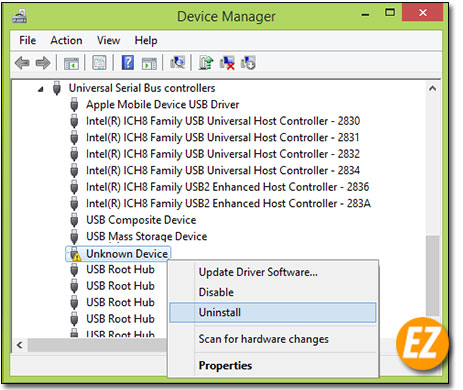463x390 pixels.
Task: Click scroll left arrow of horizontal scrollbar
Action: coord(20,345)
